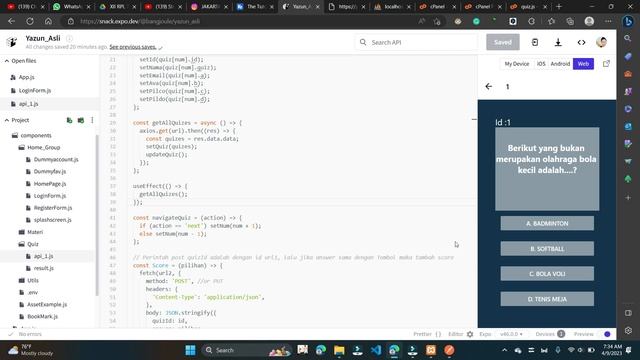Expand the Utils folder
The height and width of the screenshot is (360, 640).
coord(29,280)
